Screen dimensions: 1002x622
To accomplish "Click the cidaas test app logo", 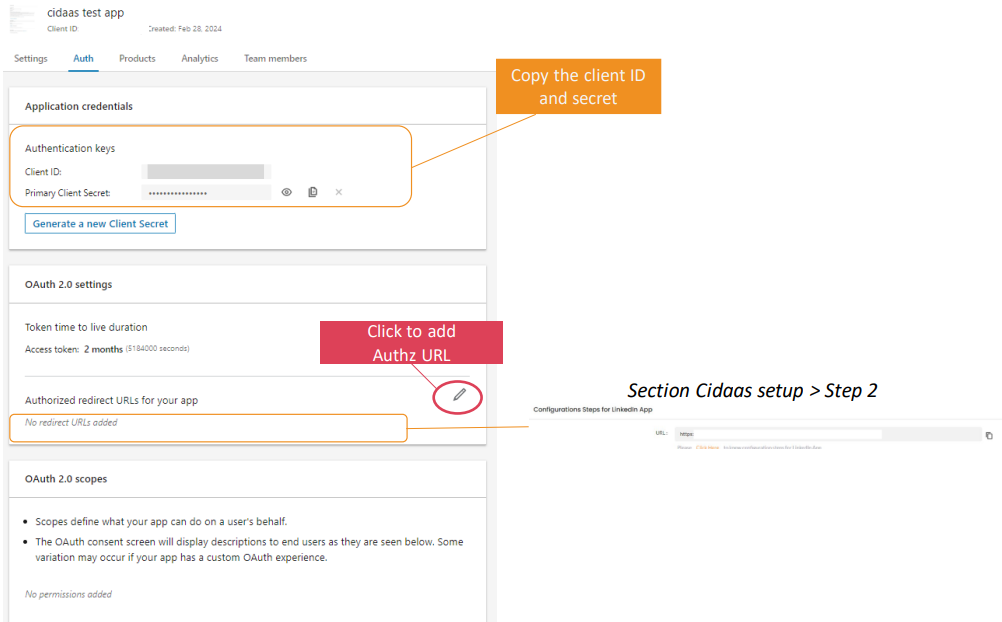I will pos(21,19).
